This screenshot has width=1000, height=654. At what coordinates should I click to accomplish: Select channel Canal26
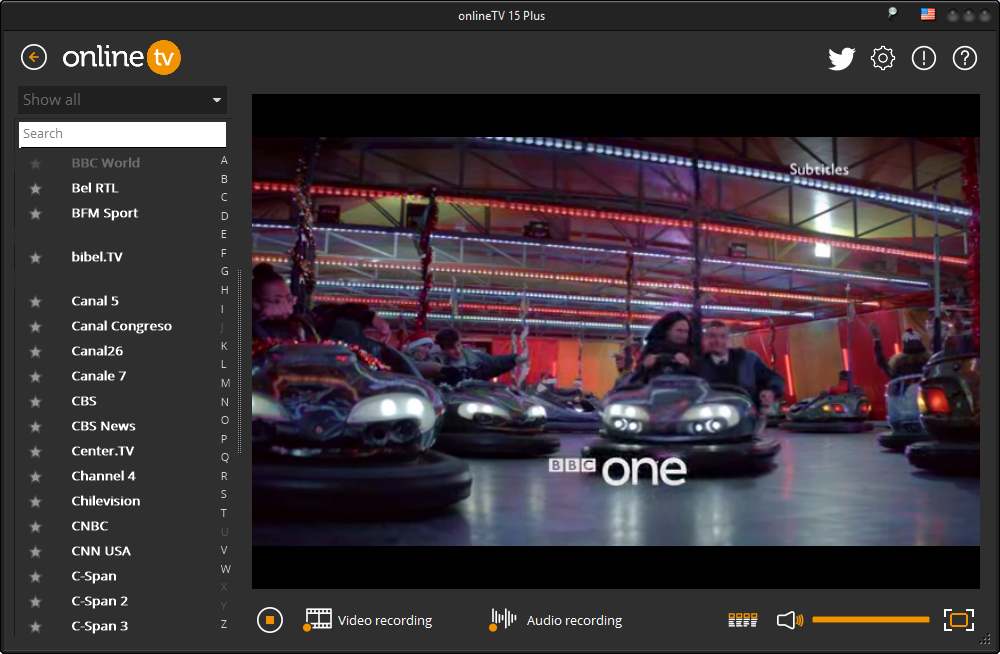[97, 351]
